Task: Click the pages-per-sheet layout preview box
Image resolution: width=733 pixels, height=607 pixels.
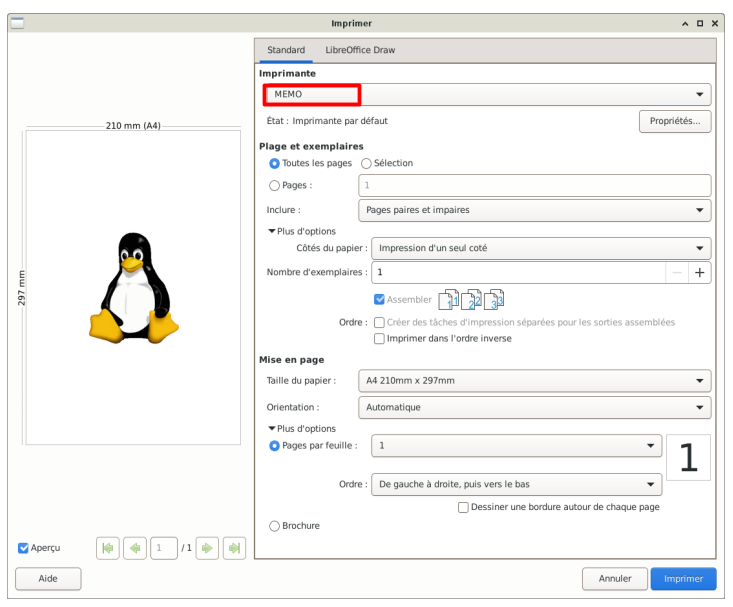Action: [688, 458]
